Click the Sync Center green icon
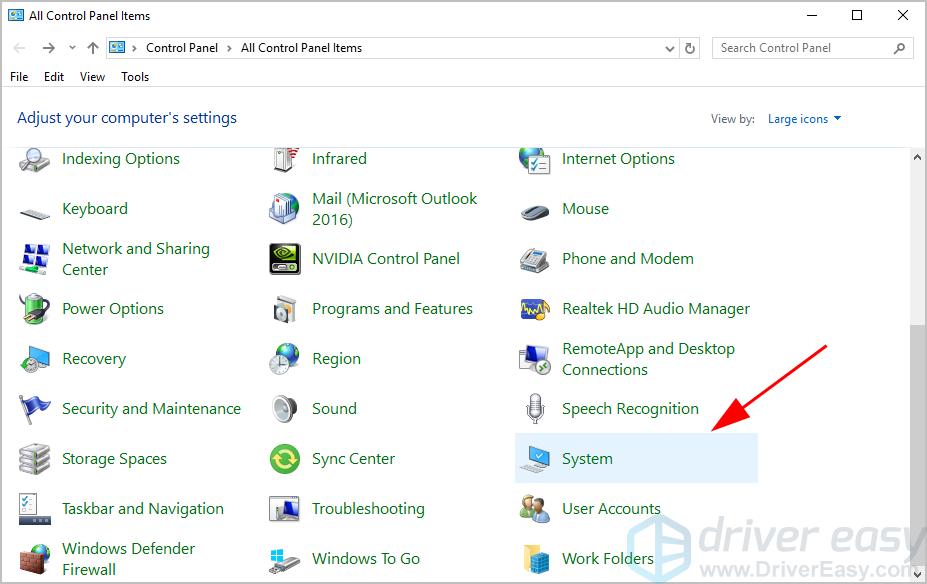 point(285,459)
